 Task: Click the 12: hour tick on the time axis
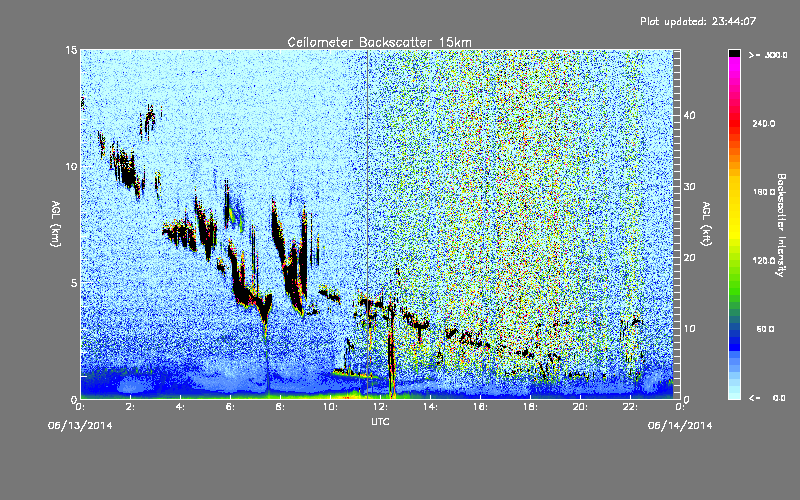(x=381, y=407)
